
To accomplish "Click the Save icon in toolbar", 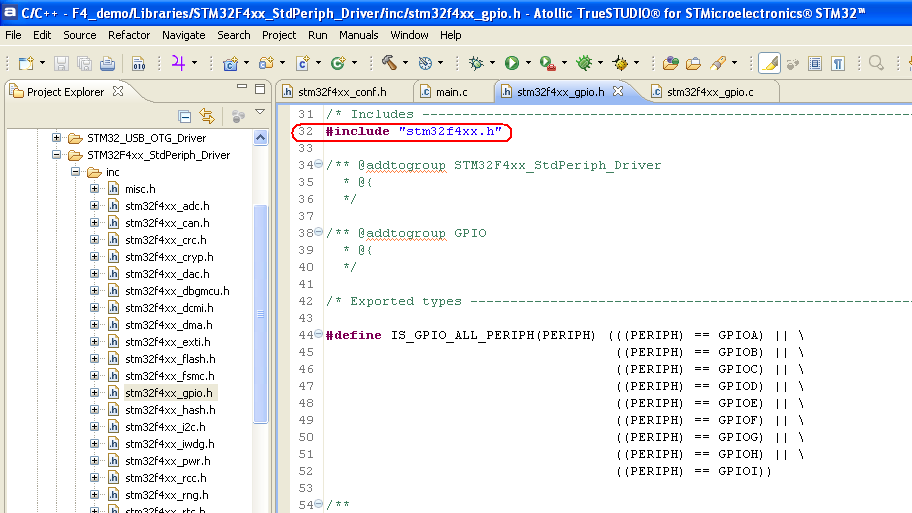I will click(x=61, y=63).
